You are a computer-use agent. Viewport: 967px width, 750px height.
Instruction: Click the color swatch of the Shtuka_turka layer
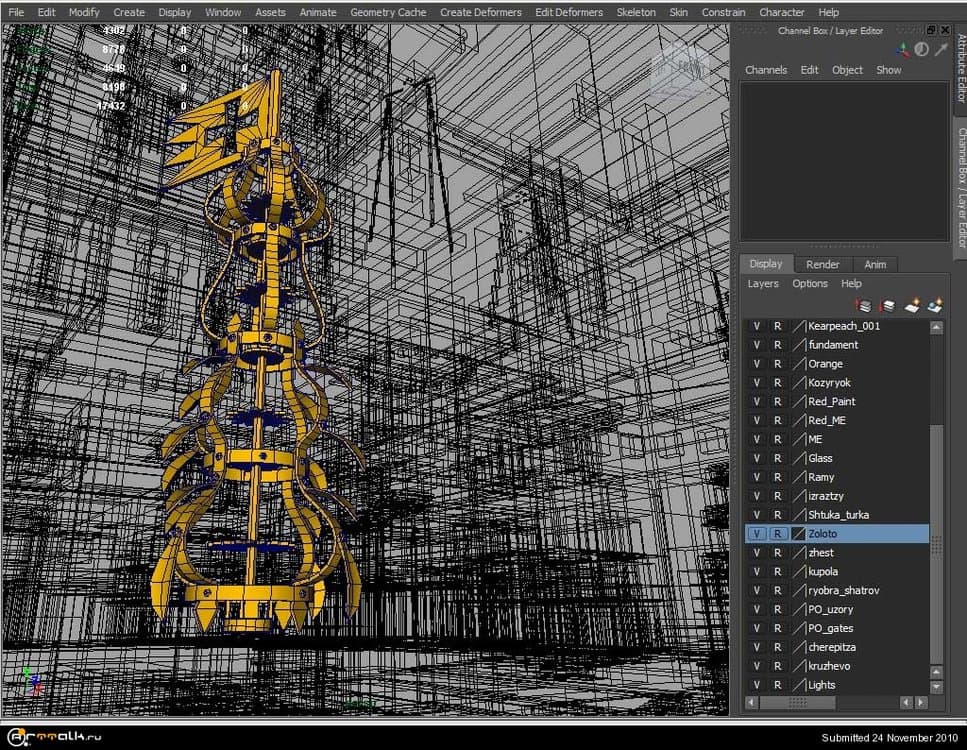(799, 515)
